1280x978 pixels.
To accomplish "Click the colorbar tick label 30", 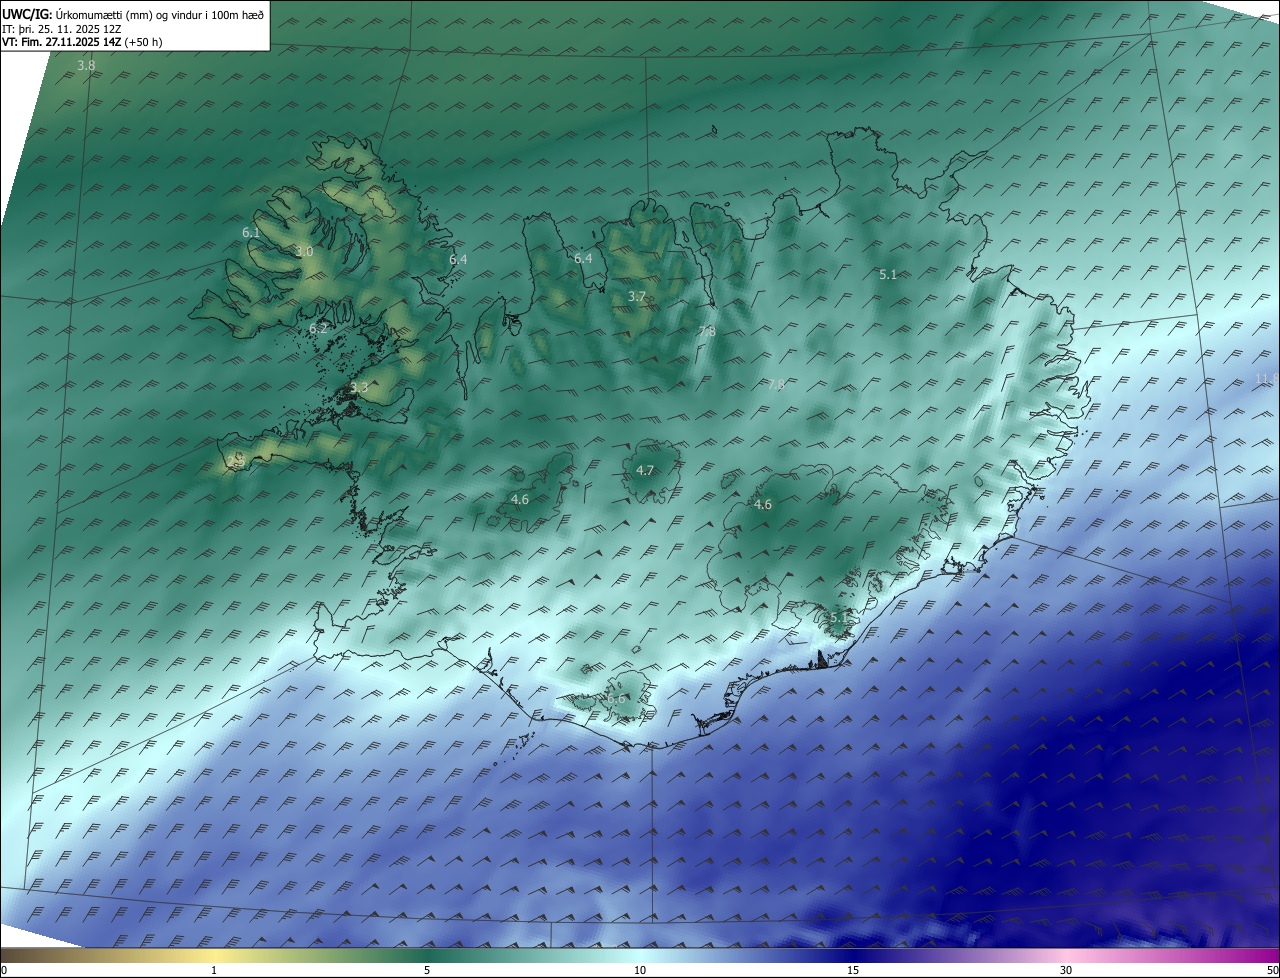I will tap(1066, 970).
